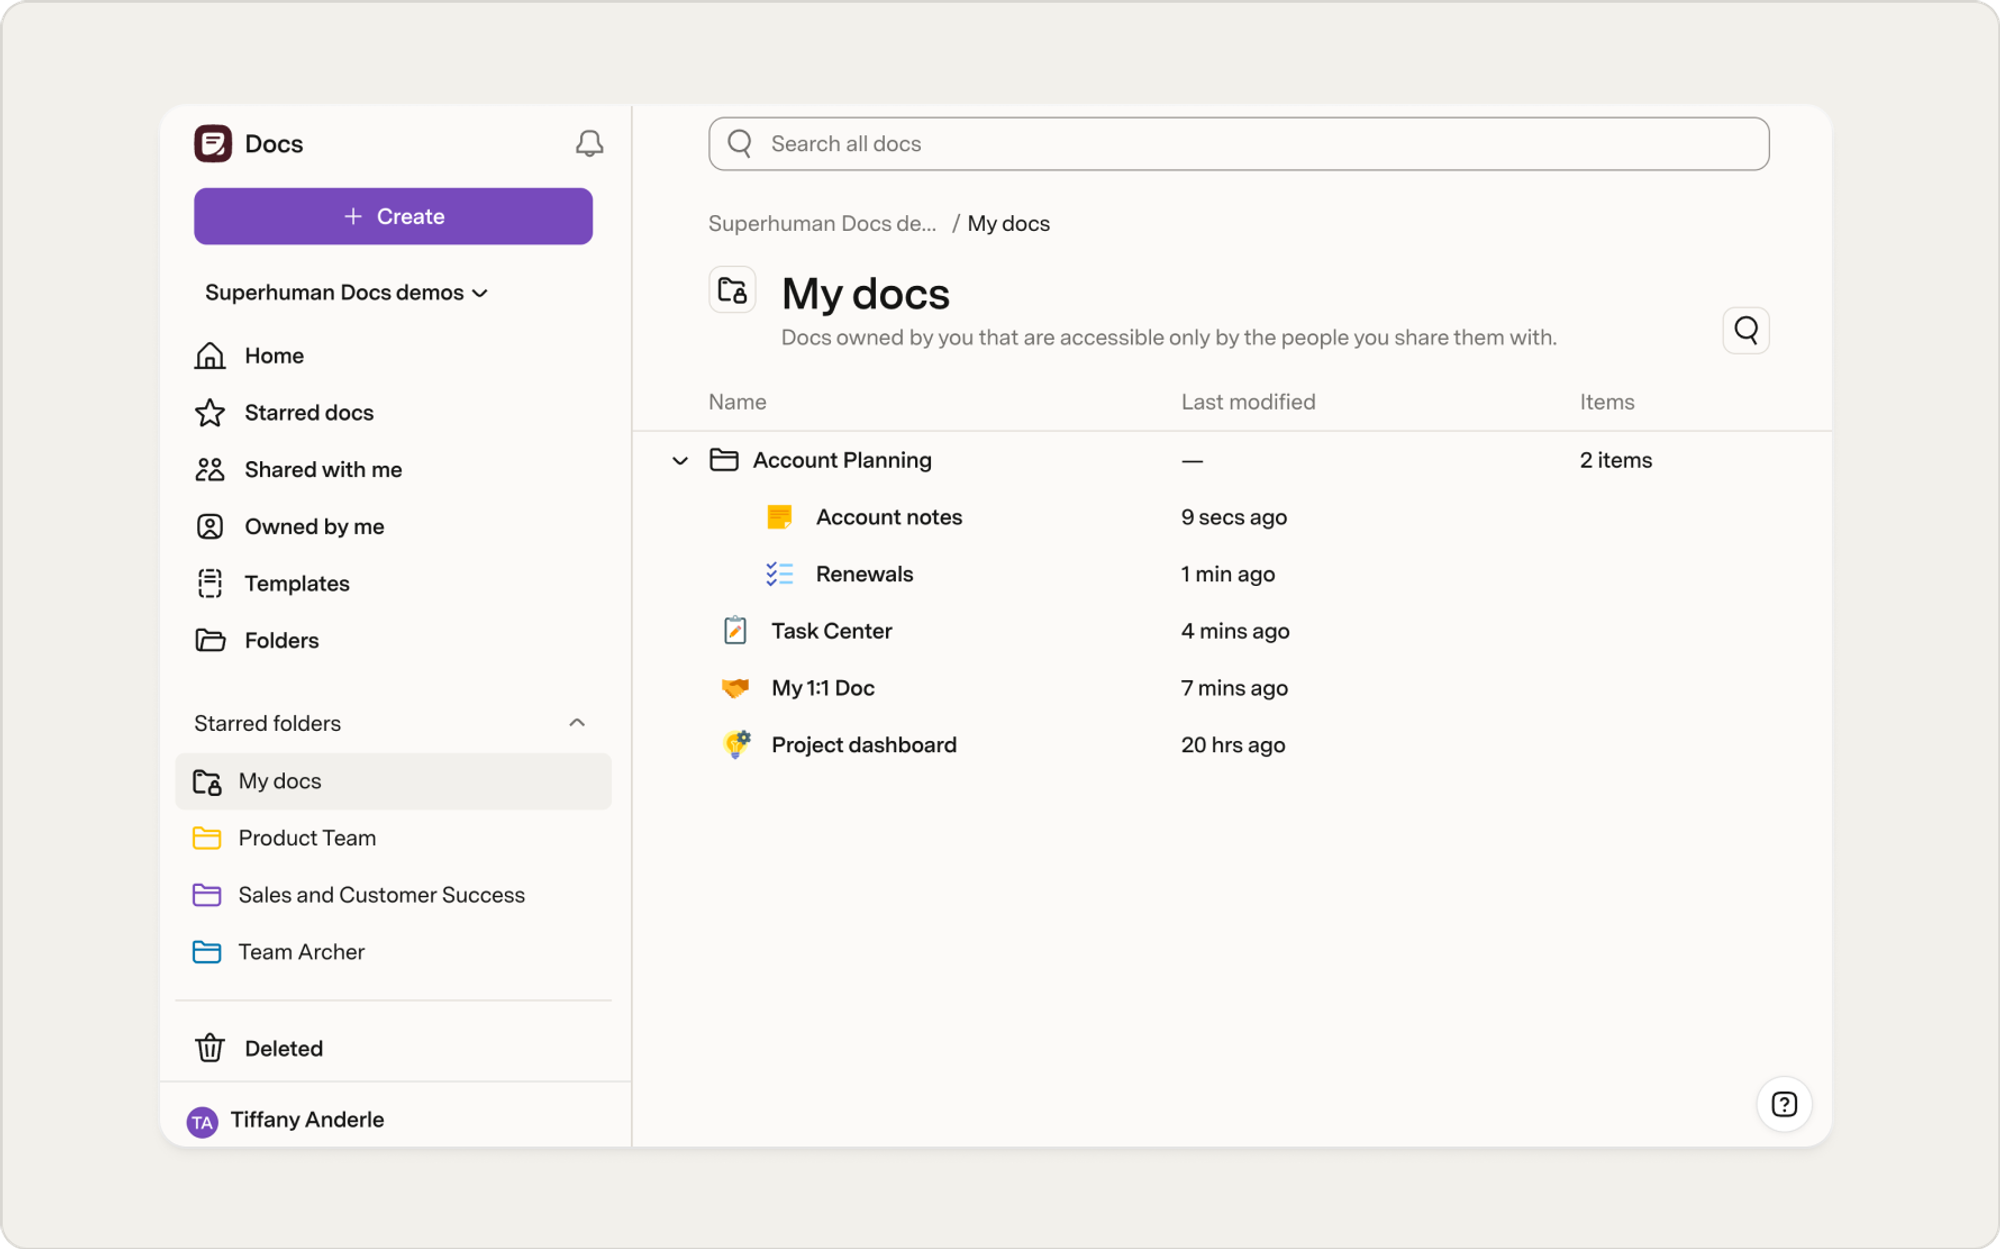Focus the Search all docs field
The image size is (2000, 1249).
coord(1239,144)
